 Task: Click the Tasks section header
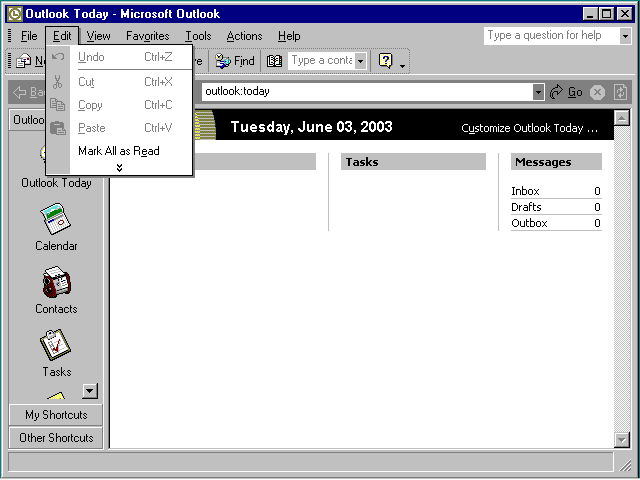pos(413,162)
